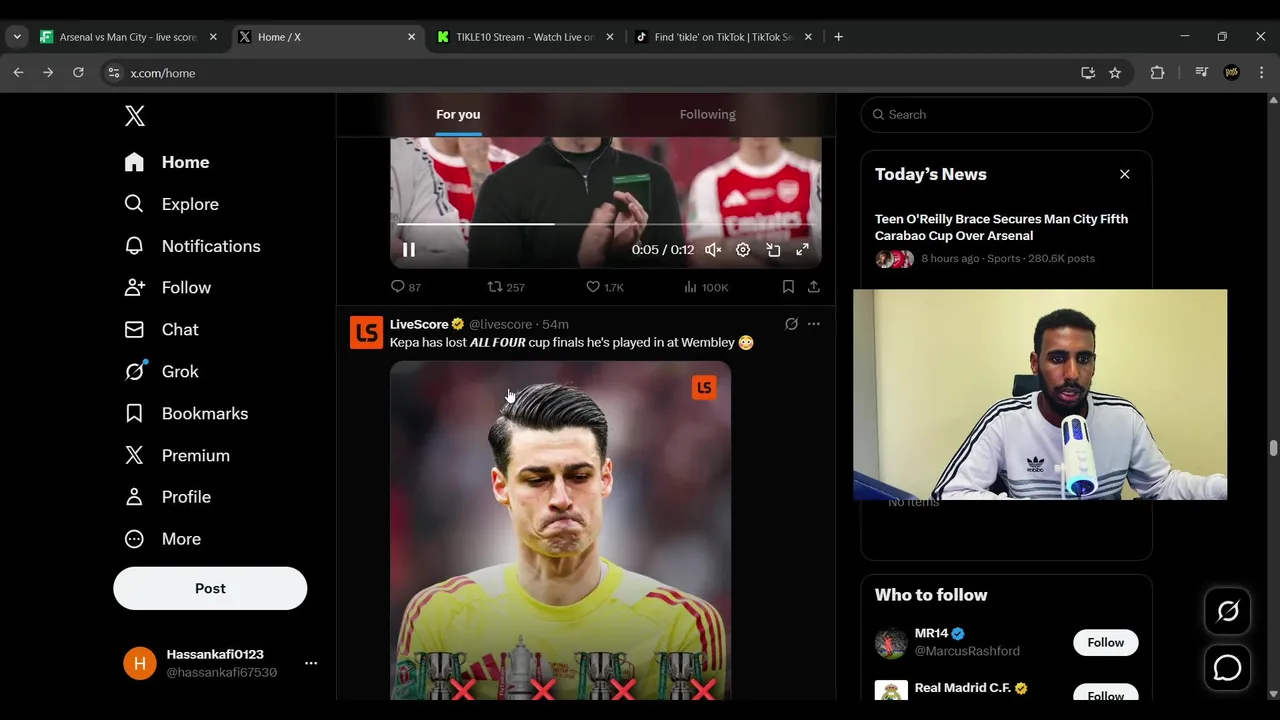The height and width of the screenshot is (720, 1280).
Task: Open Profile in the sidebar
Action: pyautogui.click(x=167, y=497)
